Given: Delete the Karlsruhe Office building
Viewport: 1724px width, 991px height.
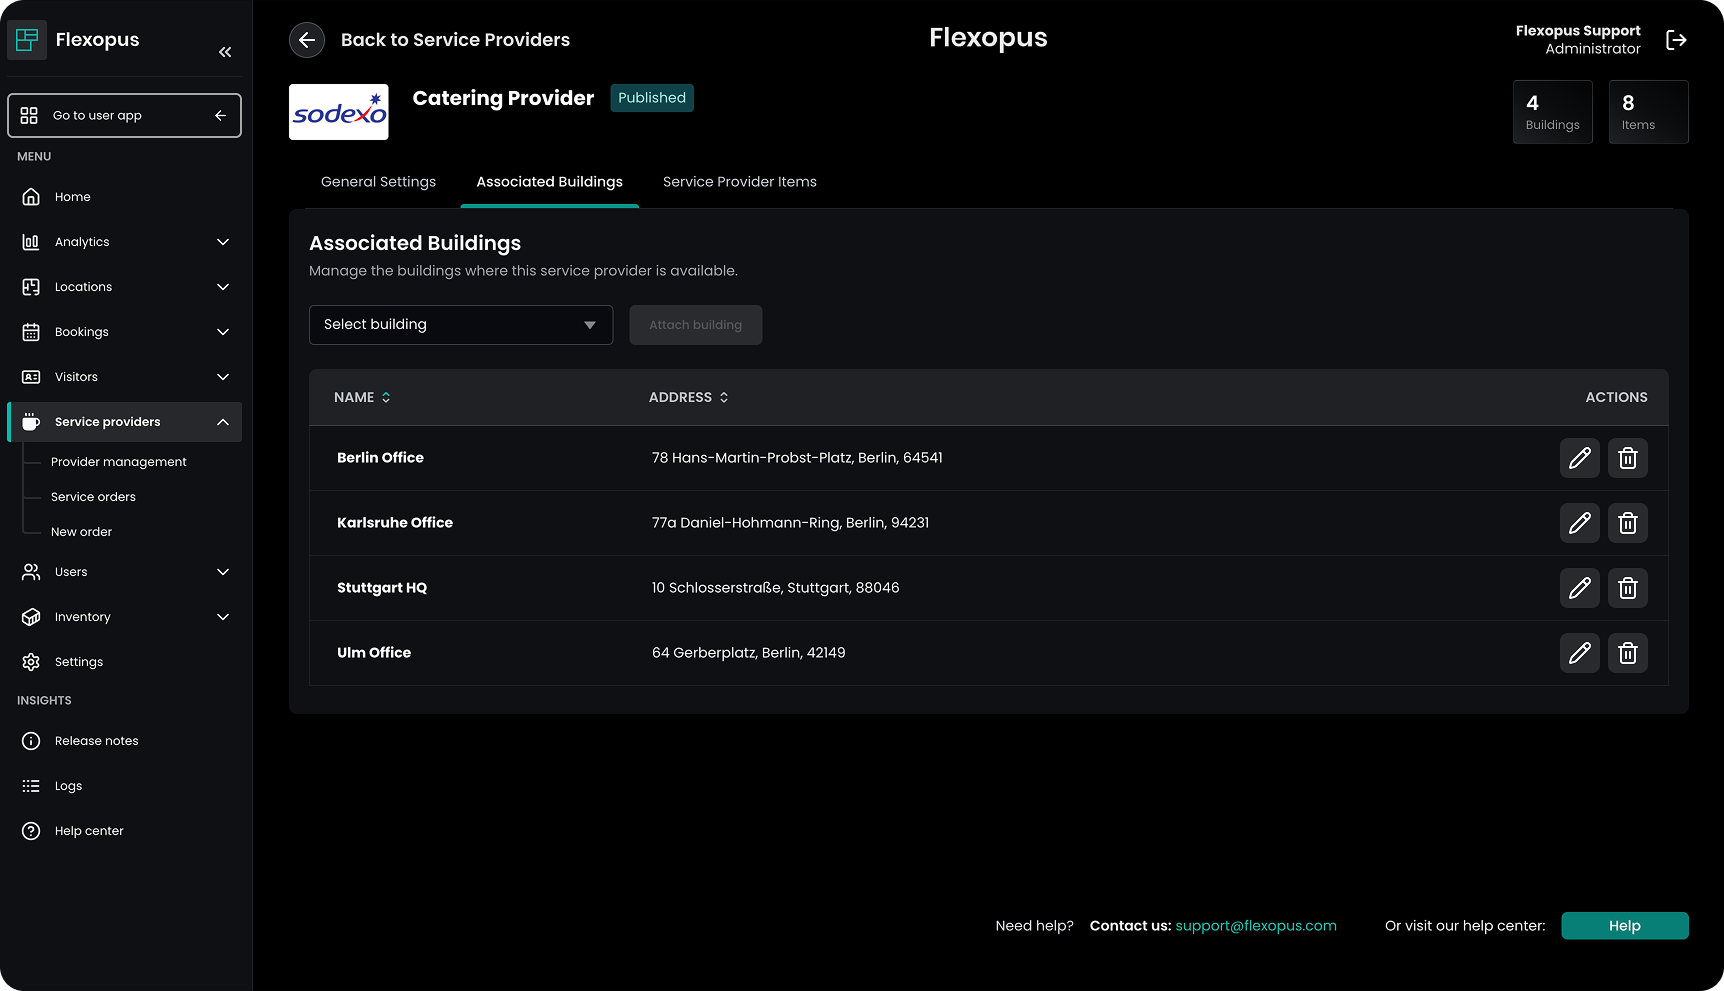Looking at the screenshot, I should 1627,523.
